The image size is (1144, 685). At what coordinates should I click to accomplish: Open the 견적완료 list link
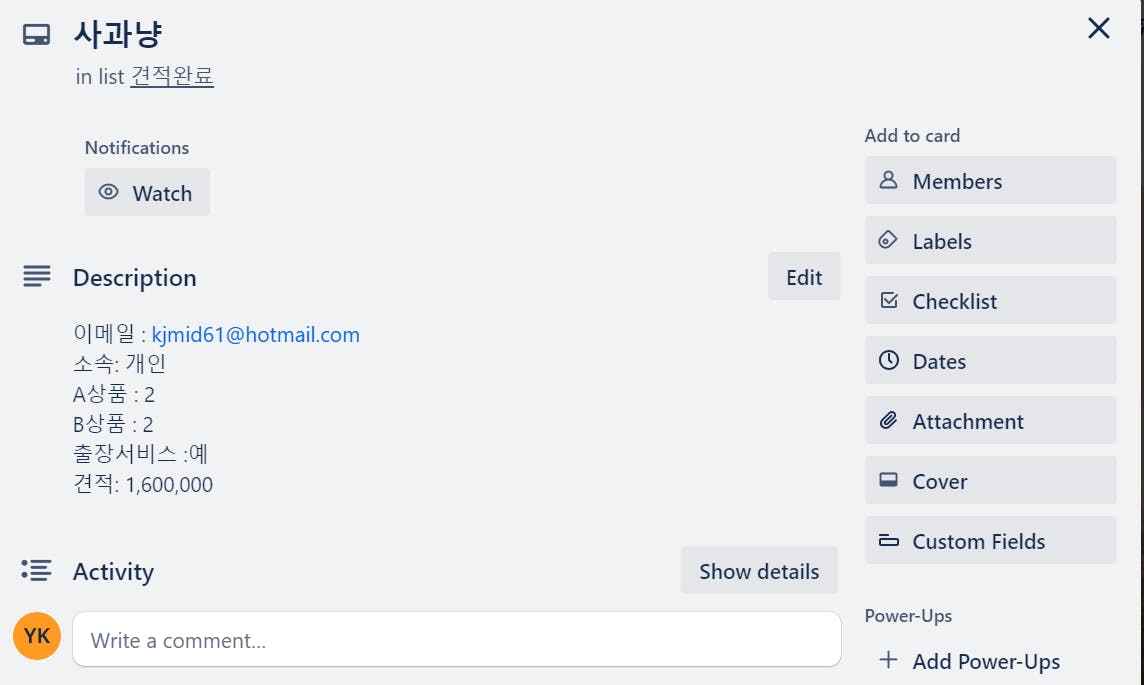point(172,77)
